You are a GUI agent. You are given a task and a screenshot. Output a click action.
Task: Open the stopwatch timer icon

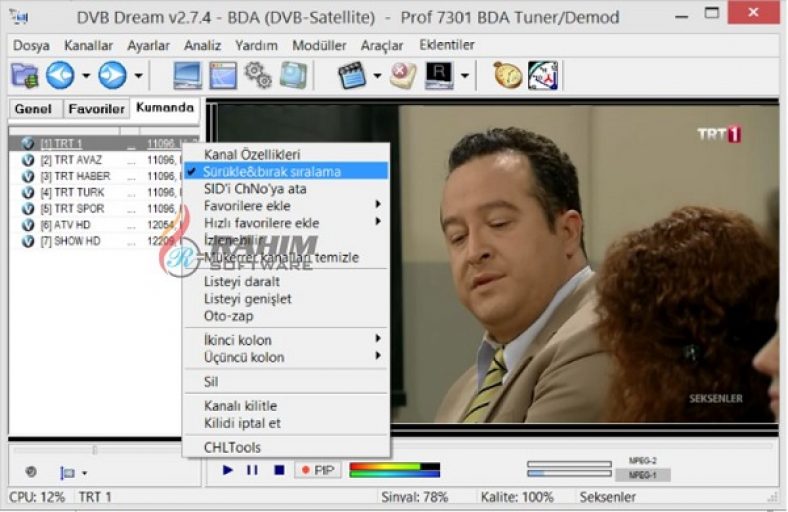click(508, 75)
